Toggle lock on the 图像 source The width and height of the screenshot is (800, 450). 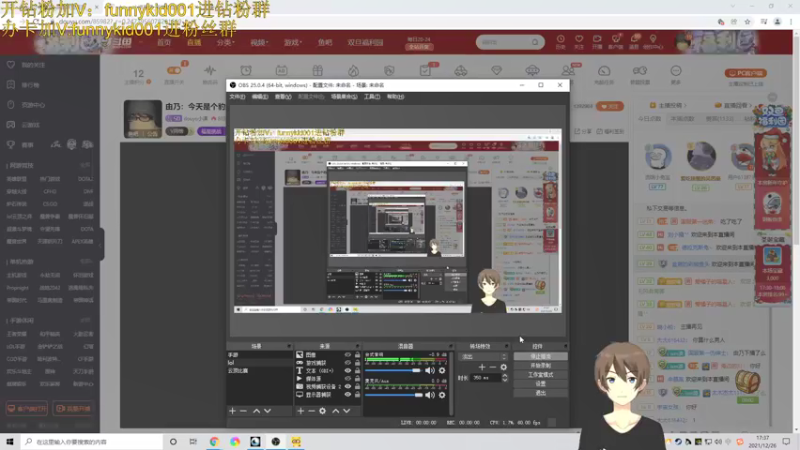point(357,355)
